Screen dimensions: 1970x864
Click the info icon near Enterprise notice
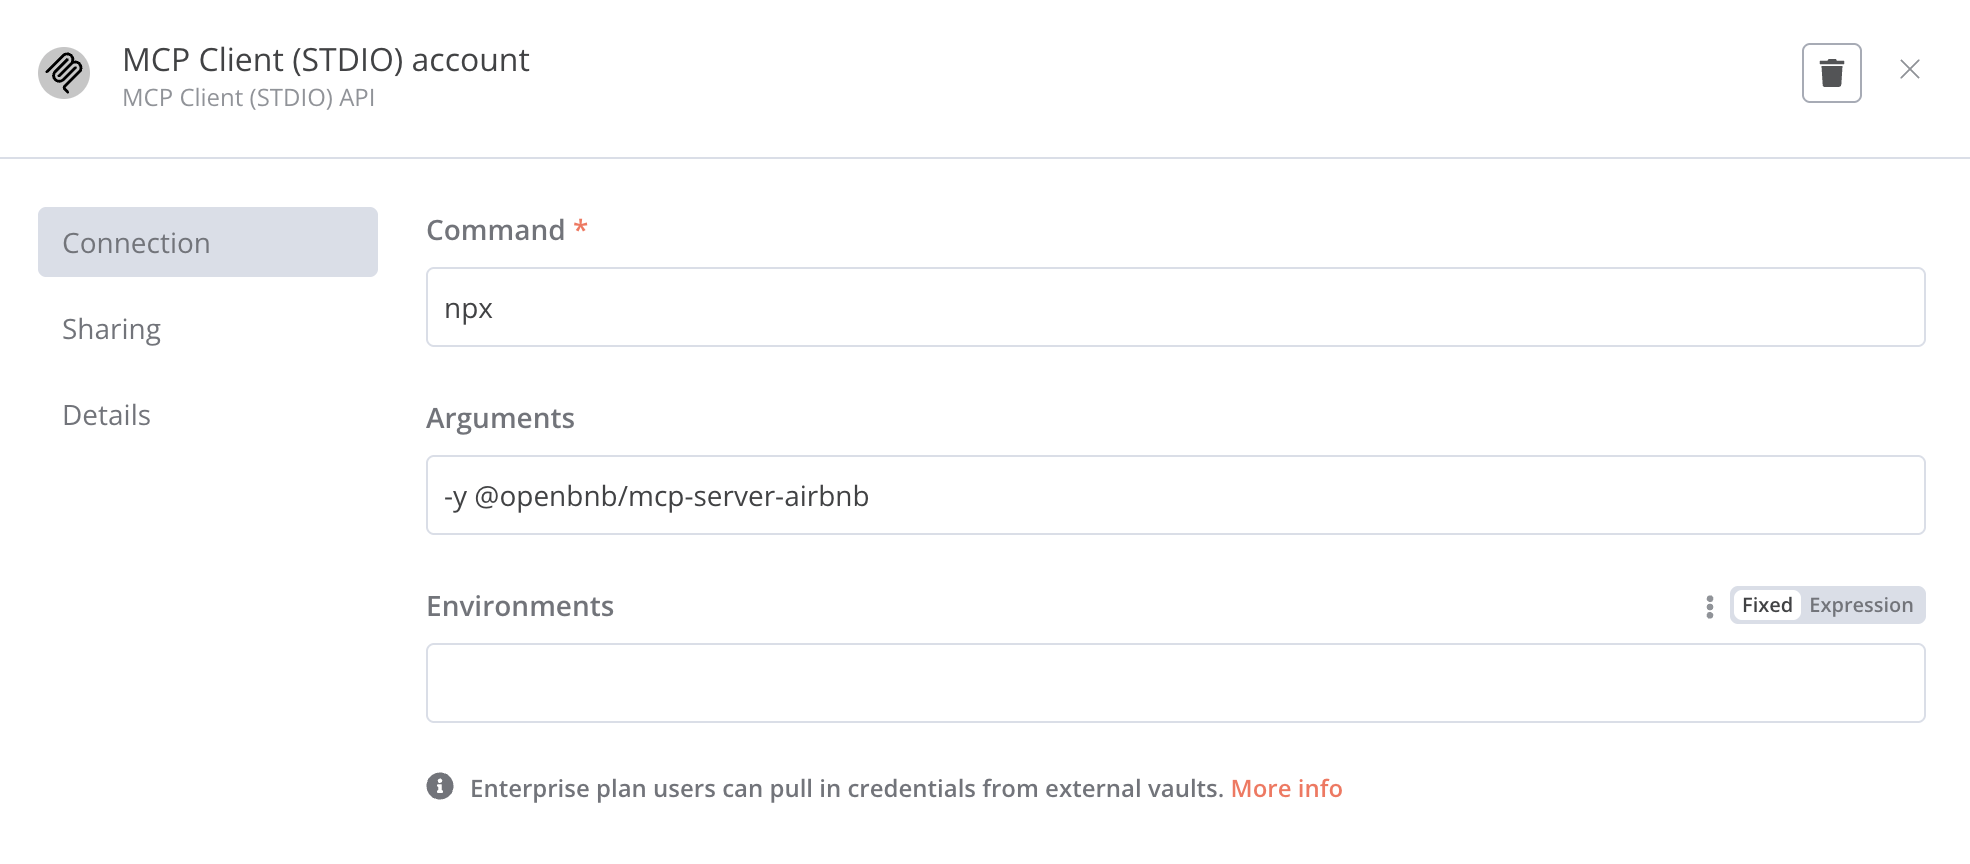coord(440,787)
